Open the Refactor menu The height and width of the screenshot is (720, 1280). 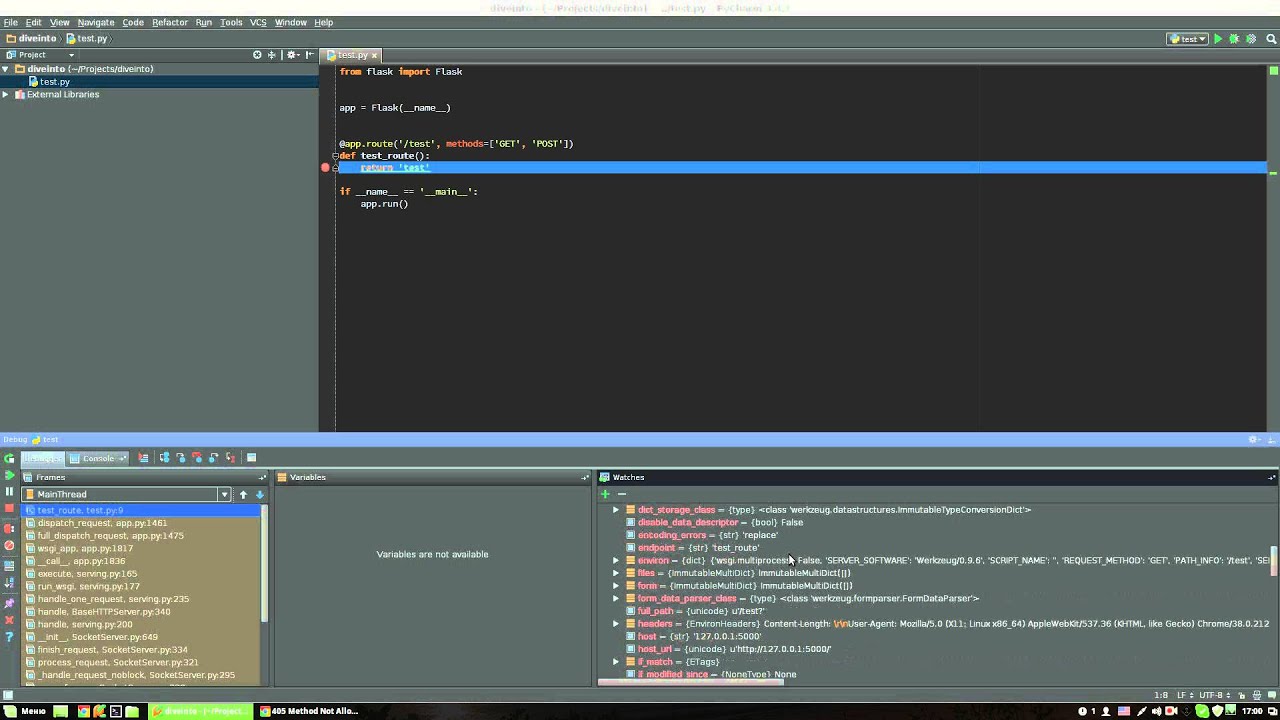point(169,22)
